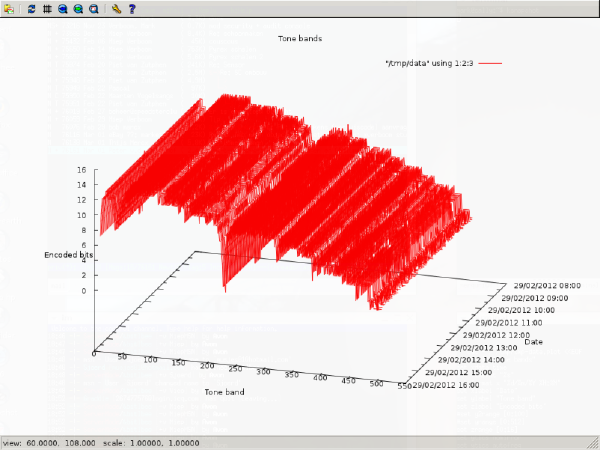Image resolution: width=600 pixels, height=450 pixels.
Task: Click the 29/02/2012 16:00 tick label
Action: coord(446,385)
